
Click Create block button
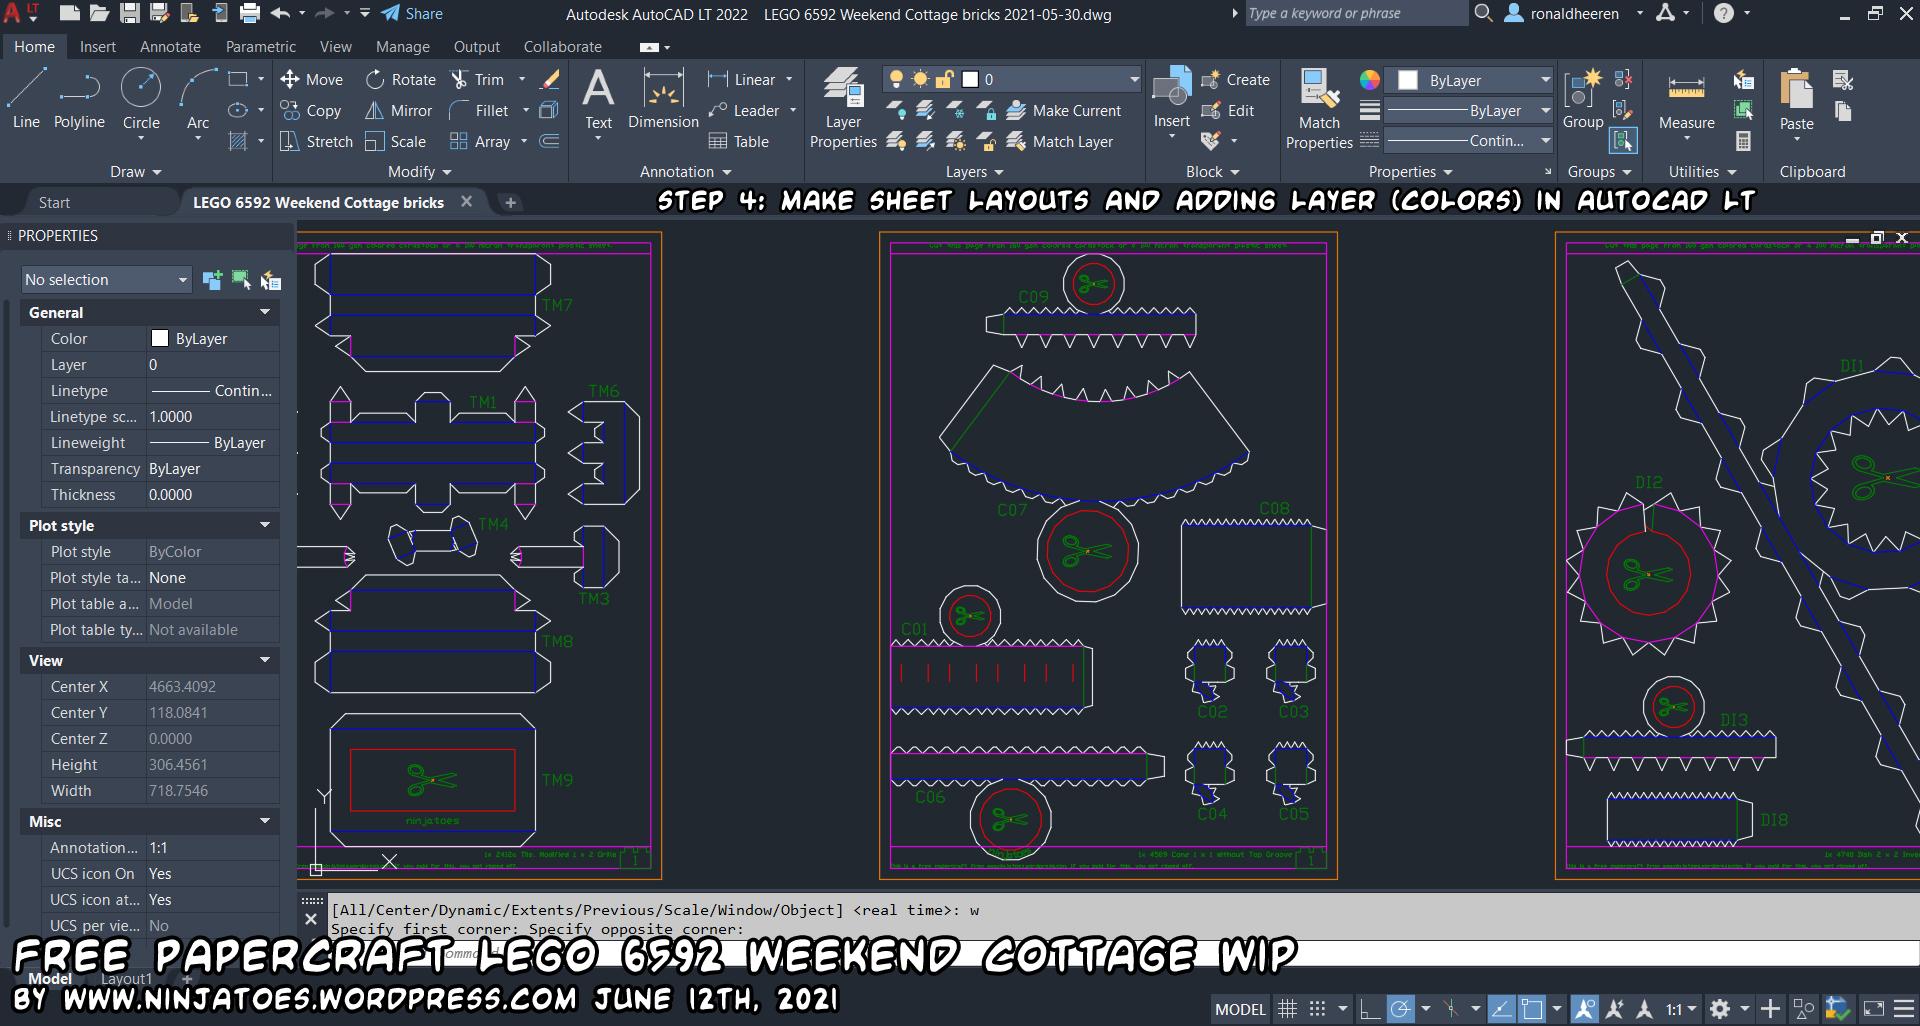tap(1235, 80)
